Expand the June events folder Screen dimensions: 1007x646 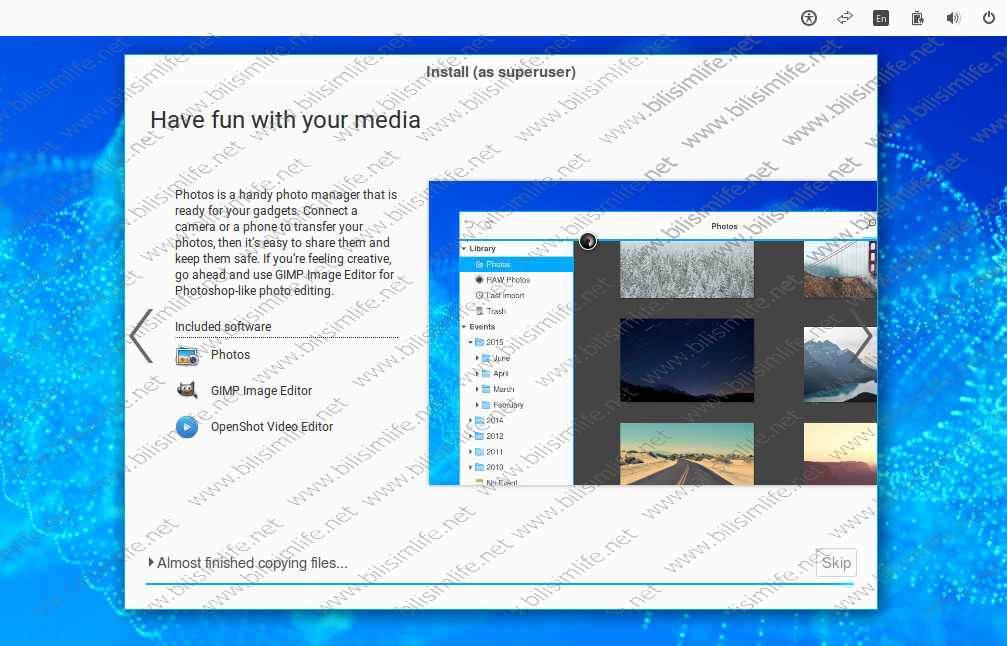pos(477,358)
